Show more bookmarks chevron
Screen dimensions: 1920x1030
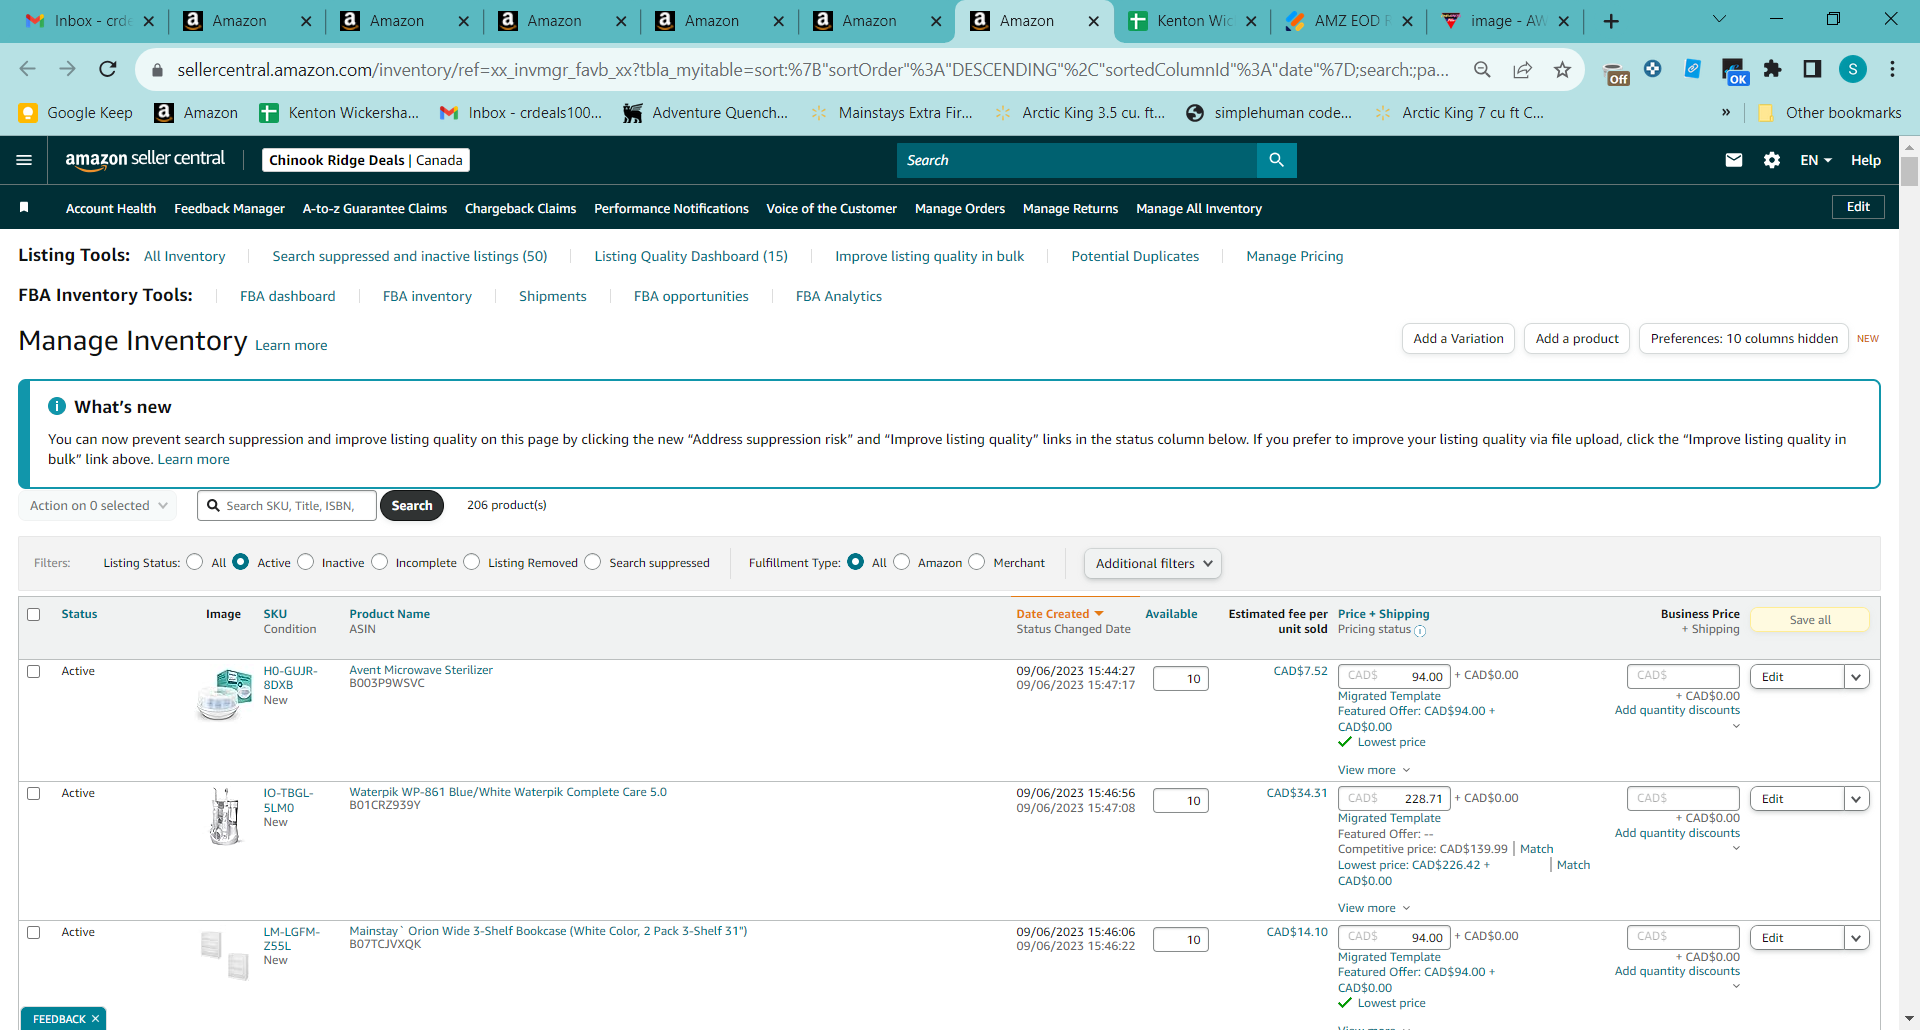pos(1725,113)
